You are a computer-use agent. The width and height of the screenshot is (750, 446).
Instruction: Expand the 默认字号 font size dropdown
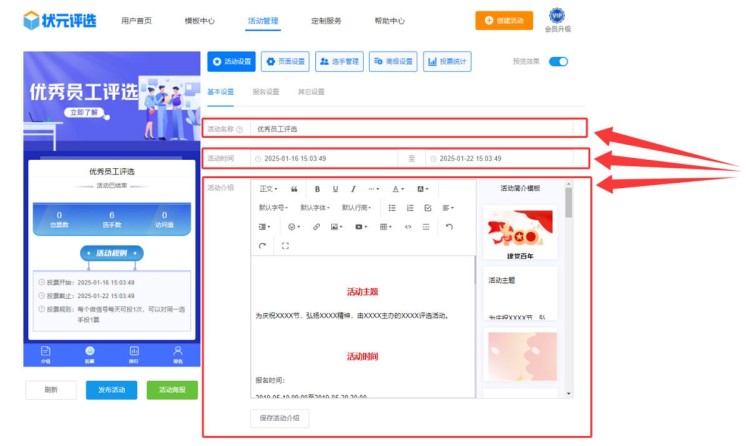pyautogui.click(x=274, y=208)
